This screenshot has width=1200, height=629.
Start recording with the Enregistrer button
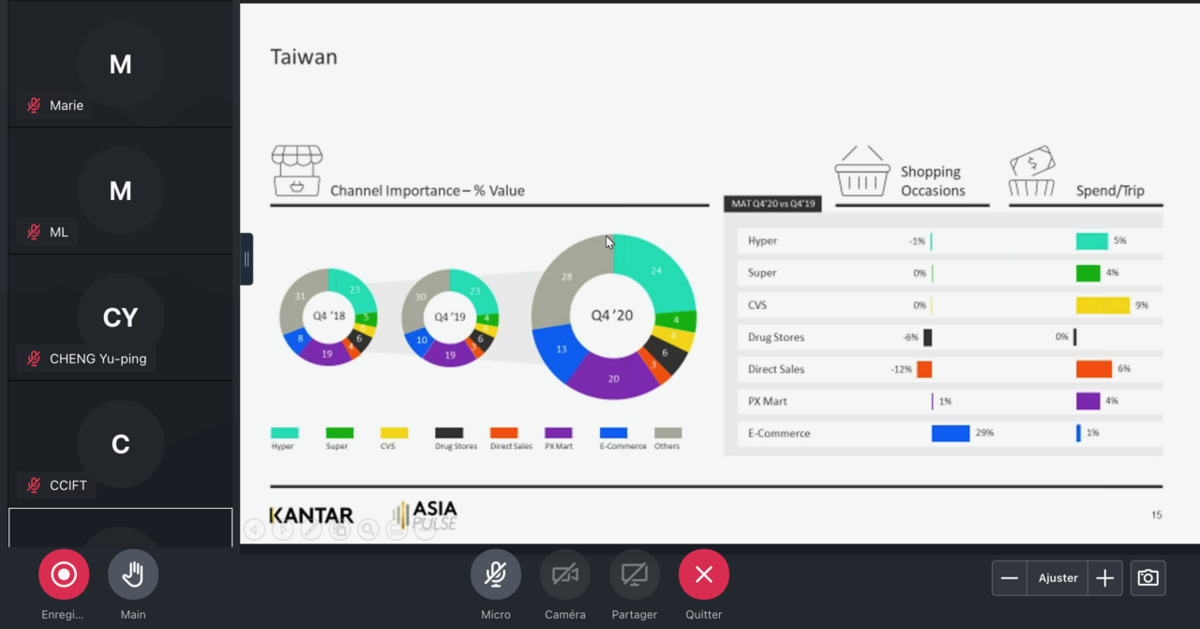tap(64, 575)
